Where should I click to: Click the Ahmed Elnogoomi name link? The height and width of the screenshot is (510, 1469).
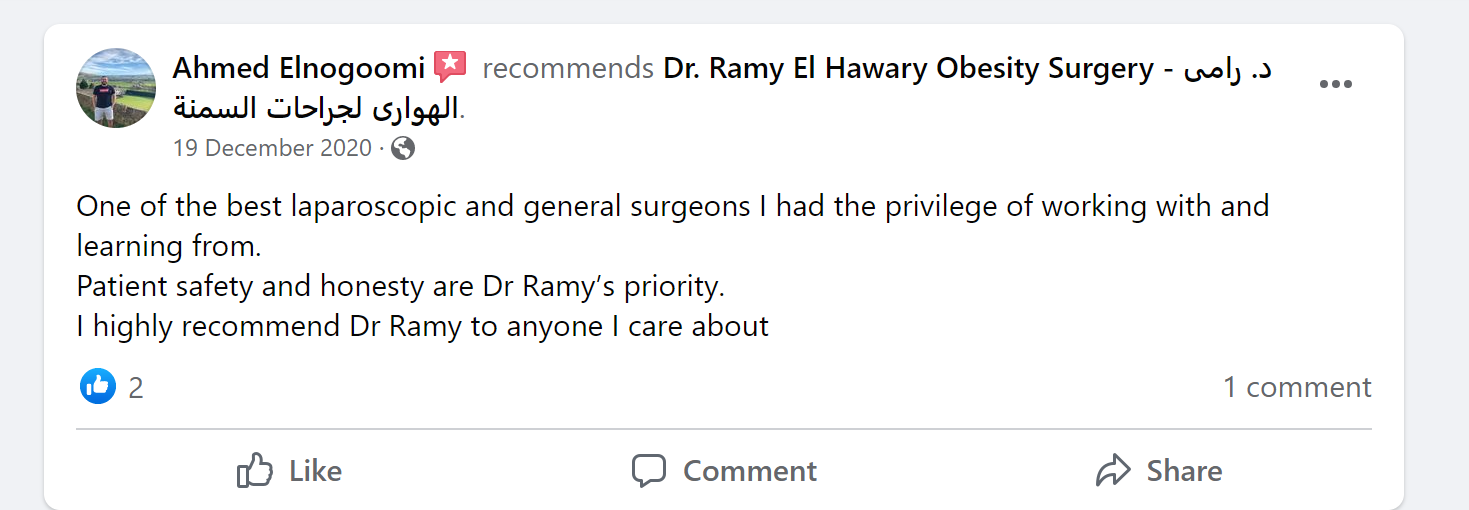(298, 69)
